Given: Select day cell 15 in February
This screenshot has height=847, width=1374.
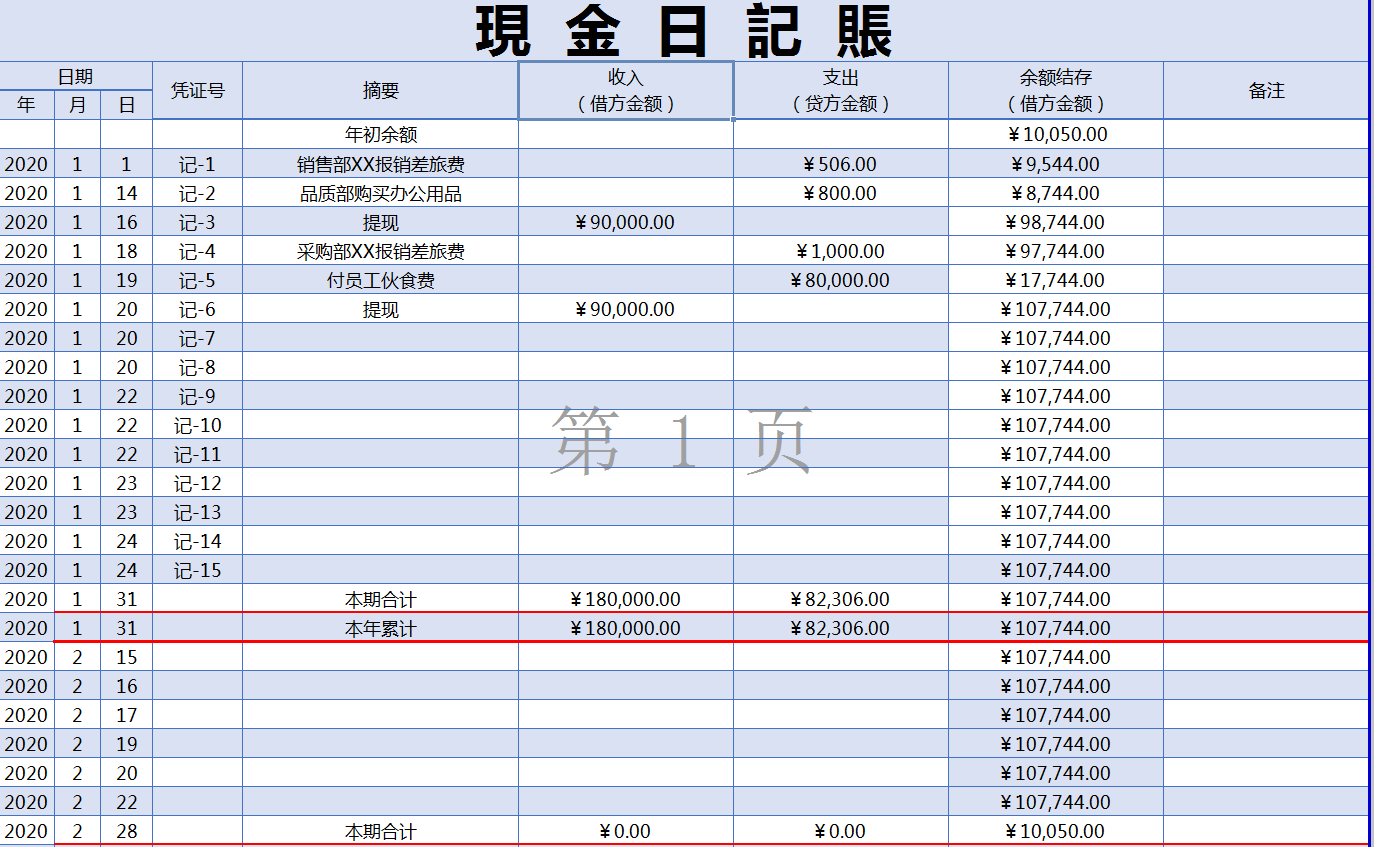Looking at the screenshot, I should click(x=127, y=657).
